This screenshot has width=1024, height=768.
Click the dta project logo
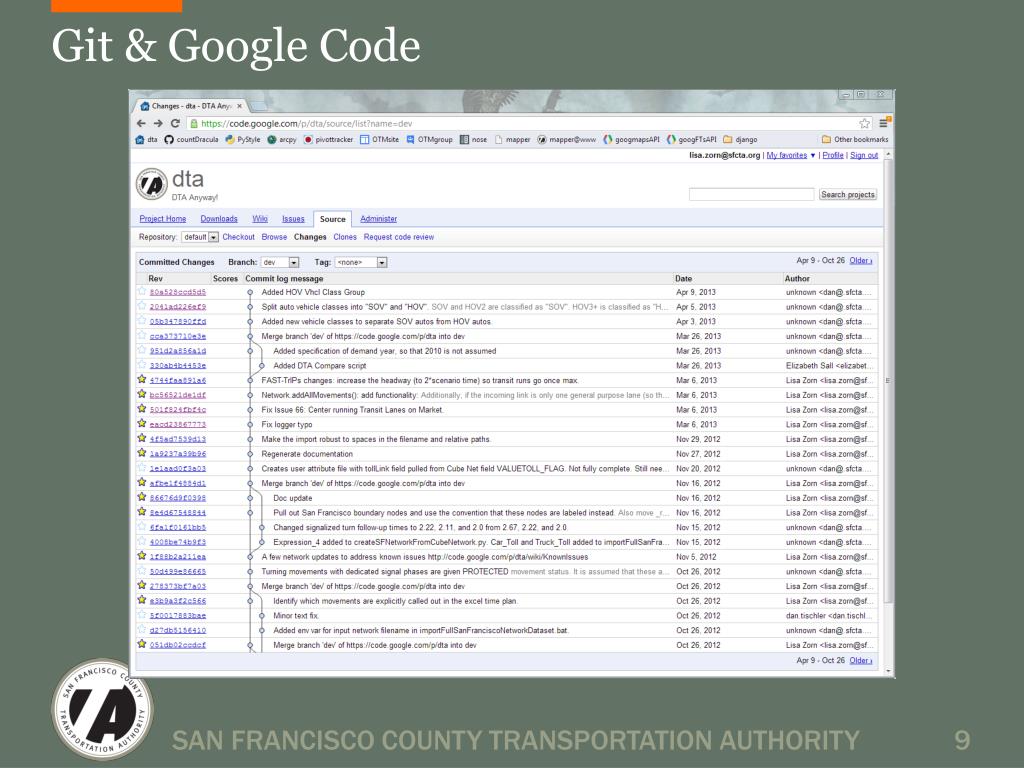(x=152, y=184)
